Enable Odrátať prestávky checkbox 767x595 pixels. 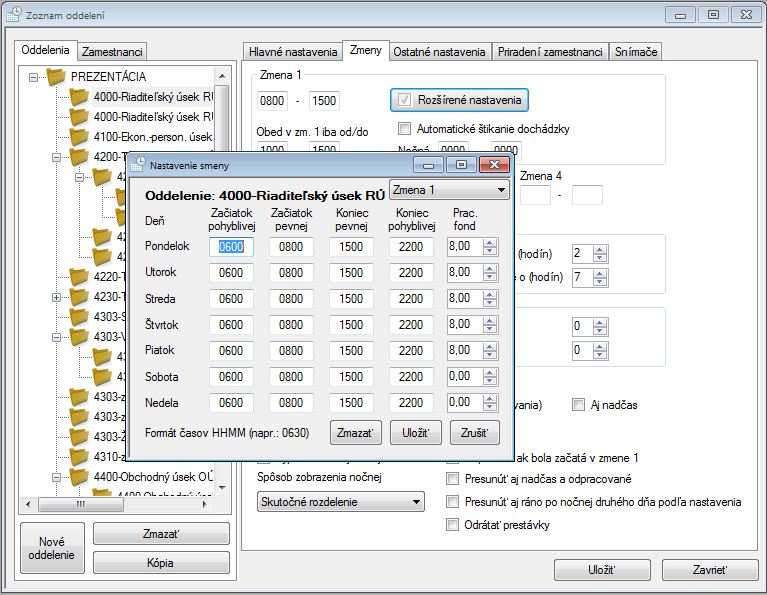pos(452,525)
